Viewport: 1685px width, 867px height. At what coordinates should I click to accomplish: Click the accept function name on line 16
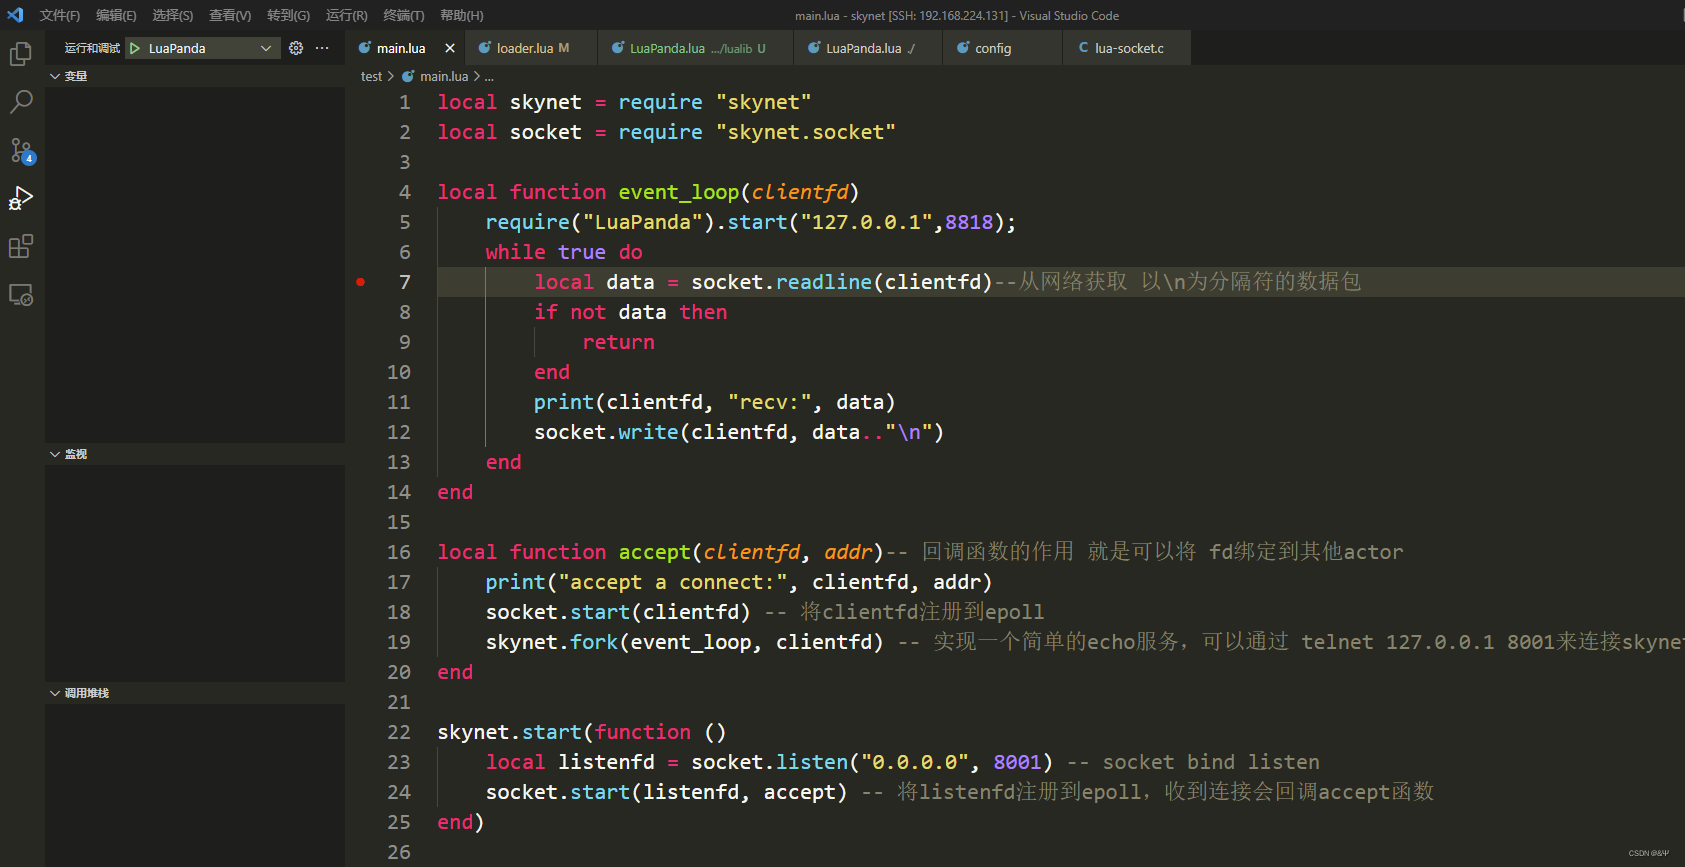654,552
